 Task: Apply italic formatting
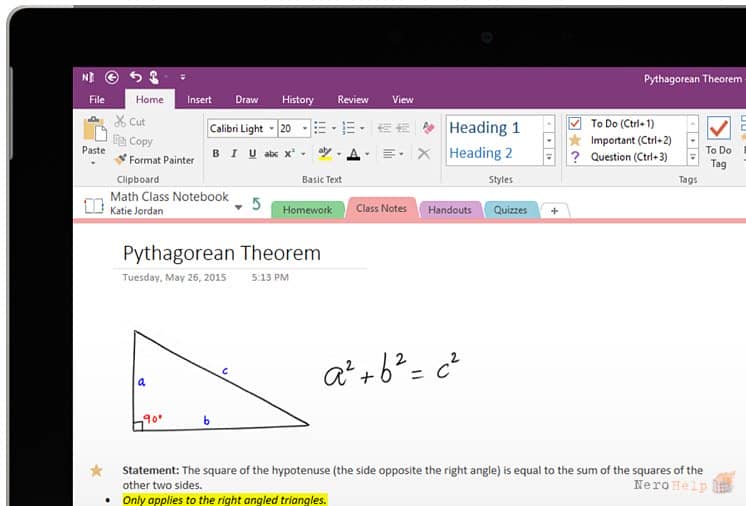tap(234, 154)
